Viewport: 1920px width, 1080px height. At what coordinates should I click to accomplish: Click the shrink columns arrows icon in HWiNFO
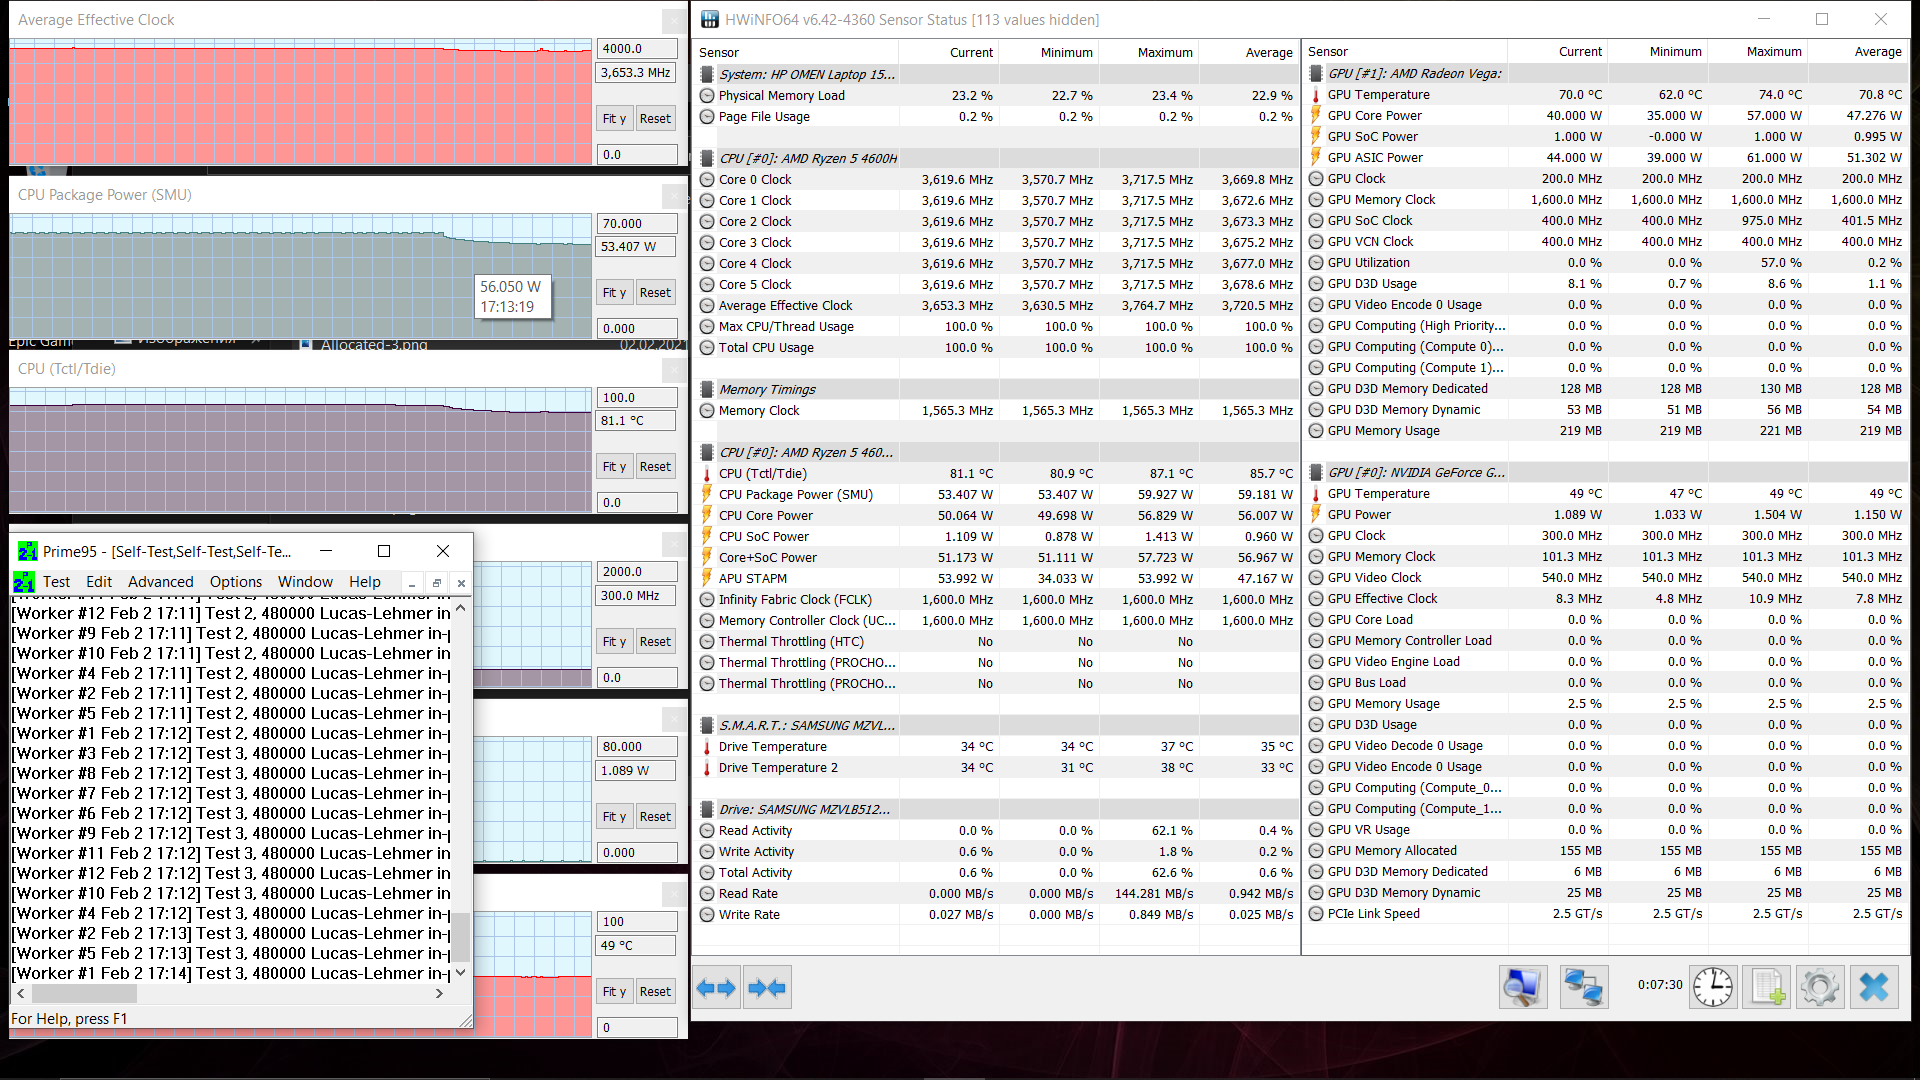768,988
